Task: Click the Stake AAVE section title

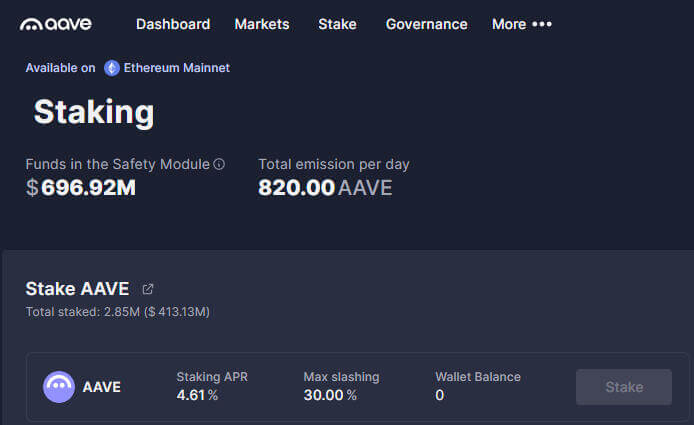Action: 77,289
